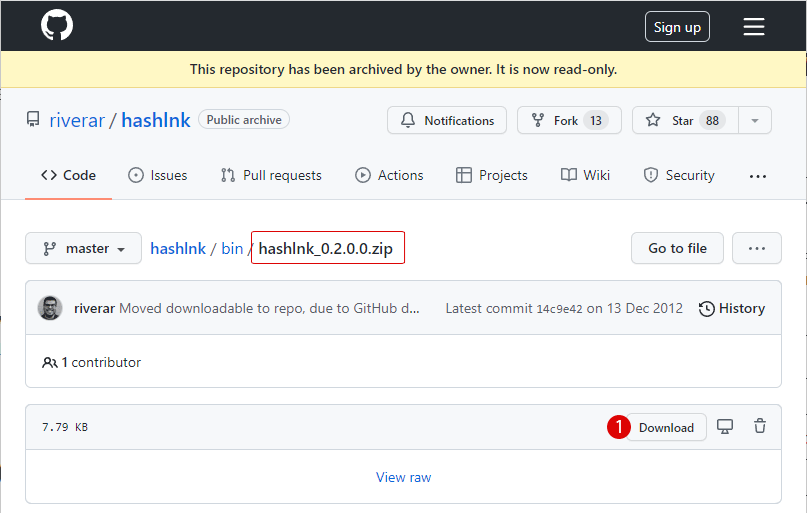The width and height of the screenshot is (807, 513).
Task: Open the Projects tab
Action: (492, 175)
